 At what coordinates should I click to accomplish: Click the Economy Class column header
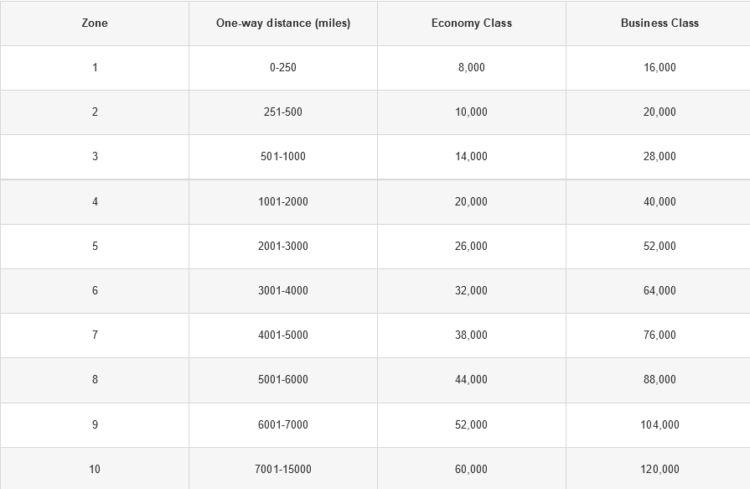(472, 23)
